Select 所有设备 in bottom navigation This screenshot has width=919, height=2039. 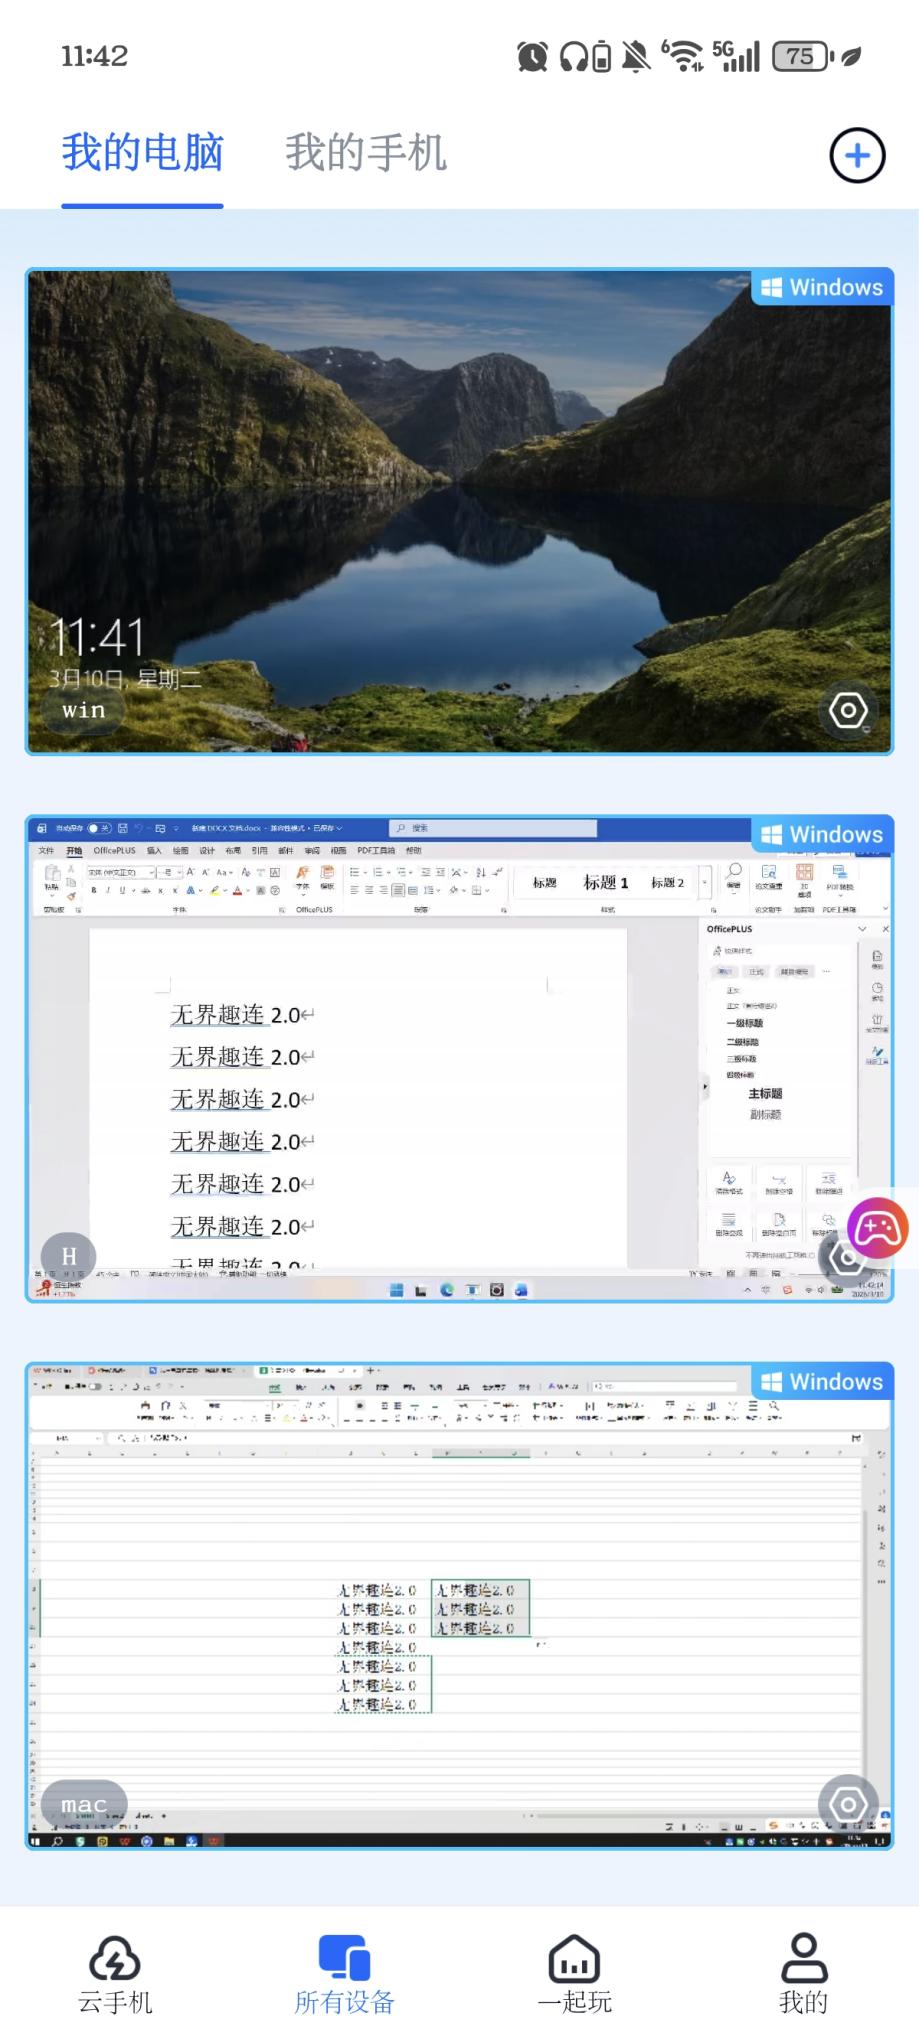344,1973
